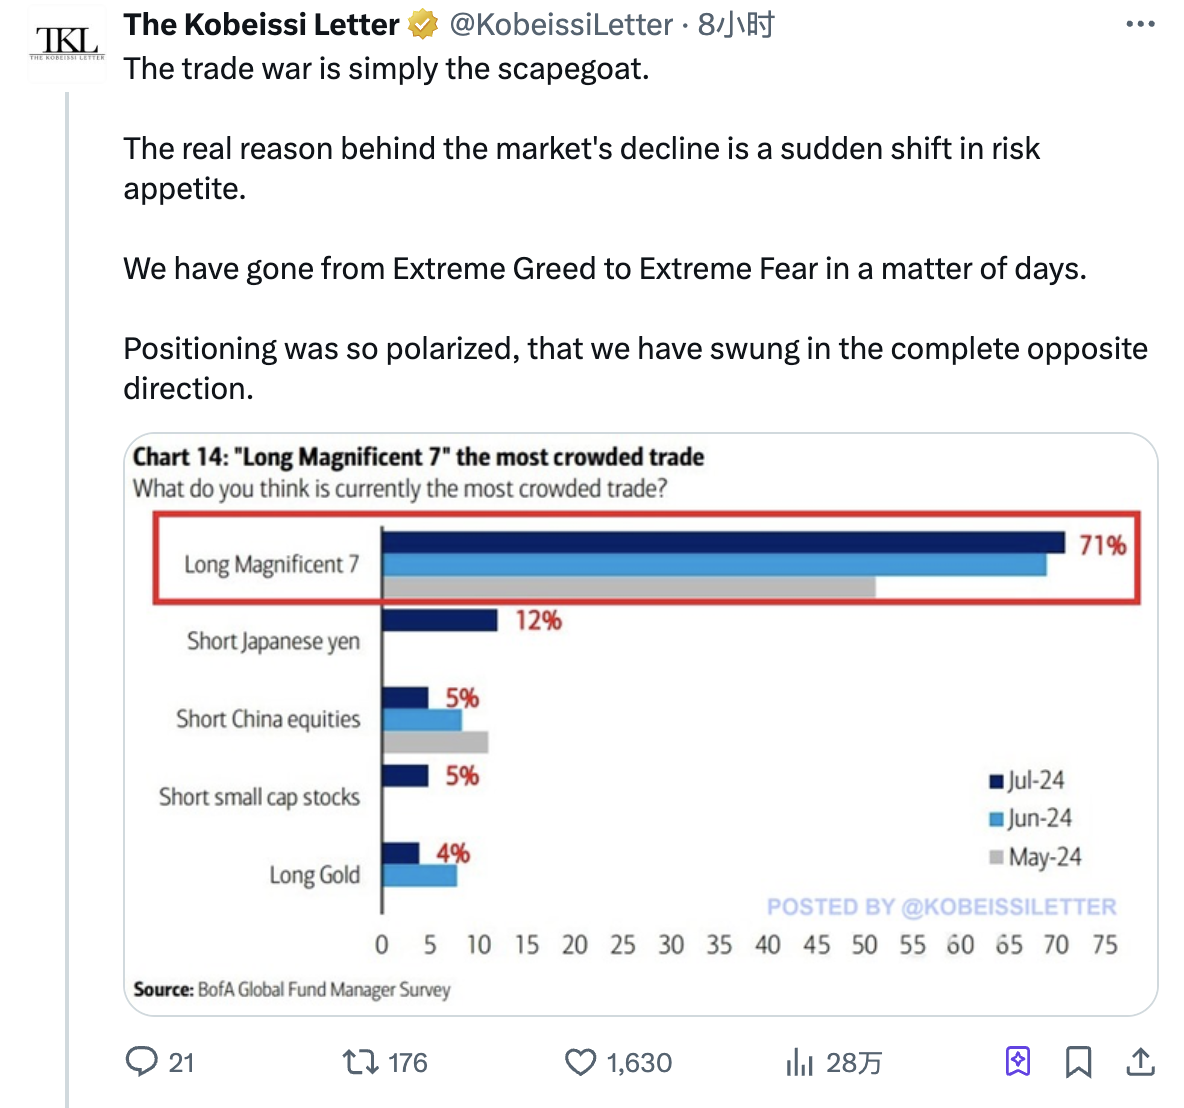This screenshot has height=1108, width=1184.
Task: Click the 71% label on Magnificent 7 bar
Action: click(x=1102, y=546)
